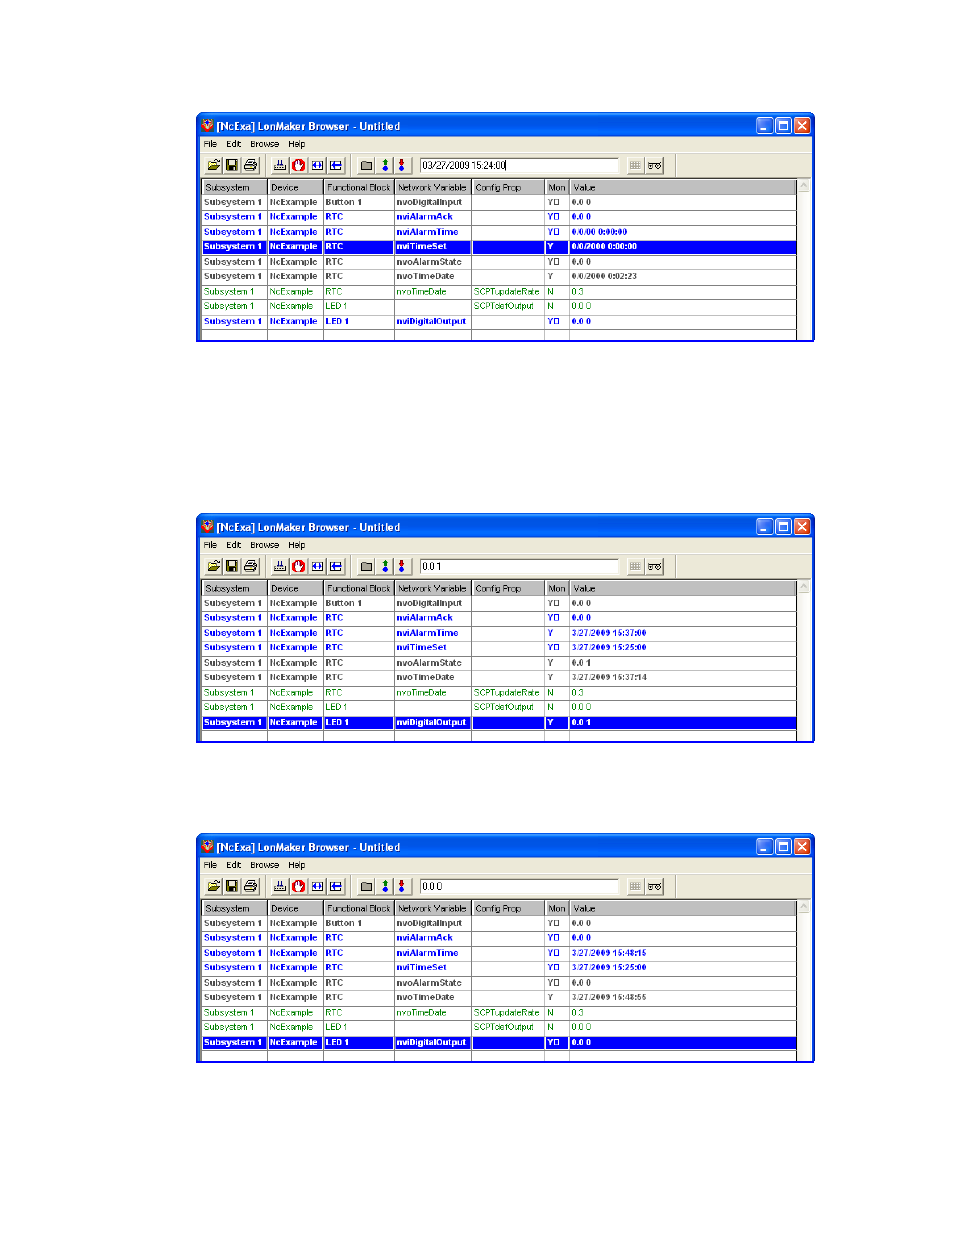This screenshot has width=954, height=1235.
Task: Click save floppy icon in bottom window toolbar
Action: [x=232, y=886]
